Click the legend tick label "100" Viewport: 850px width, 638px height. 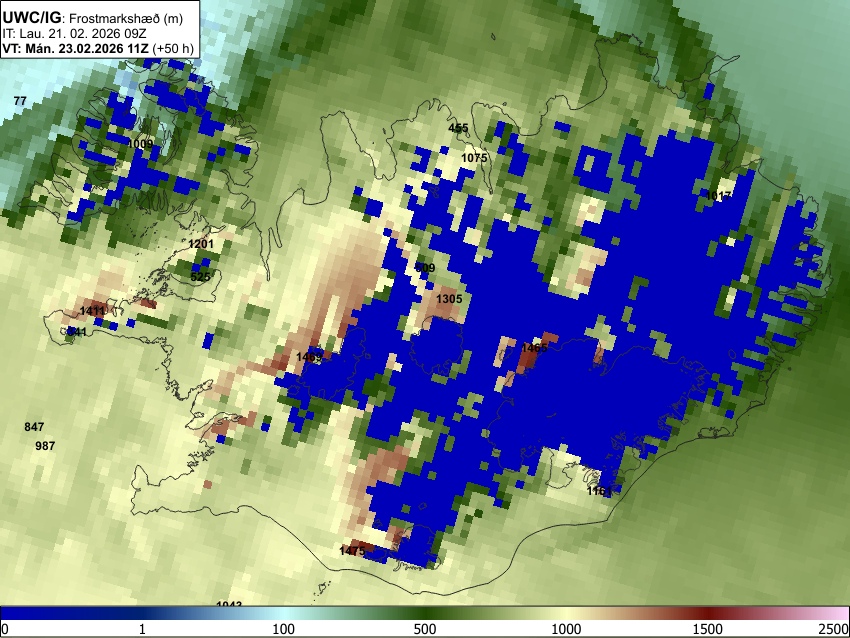(284, 629)
